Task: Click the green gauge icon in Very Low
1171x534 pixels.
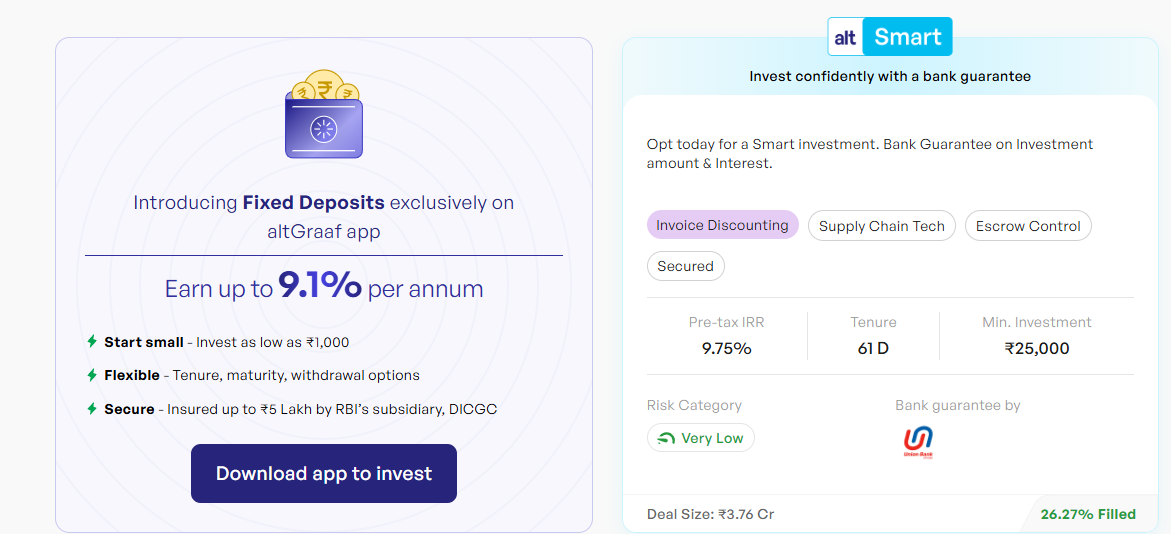Action: [x=666, y=438]
